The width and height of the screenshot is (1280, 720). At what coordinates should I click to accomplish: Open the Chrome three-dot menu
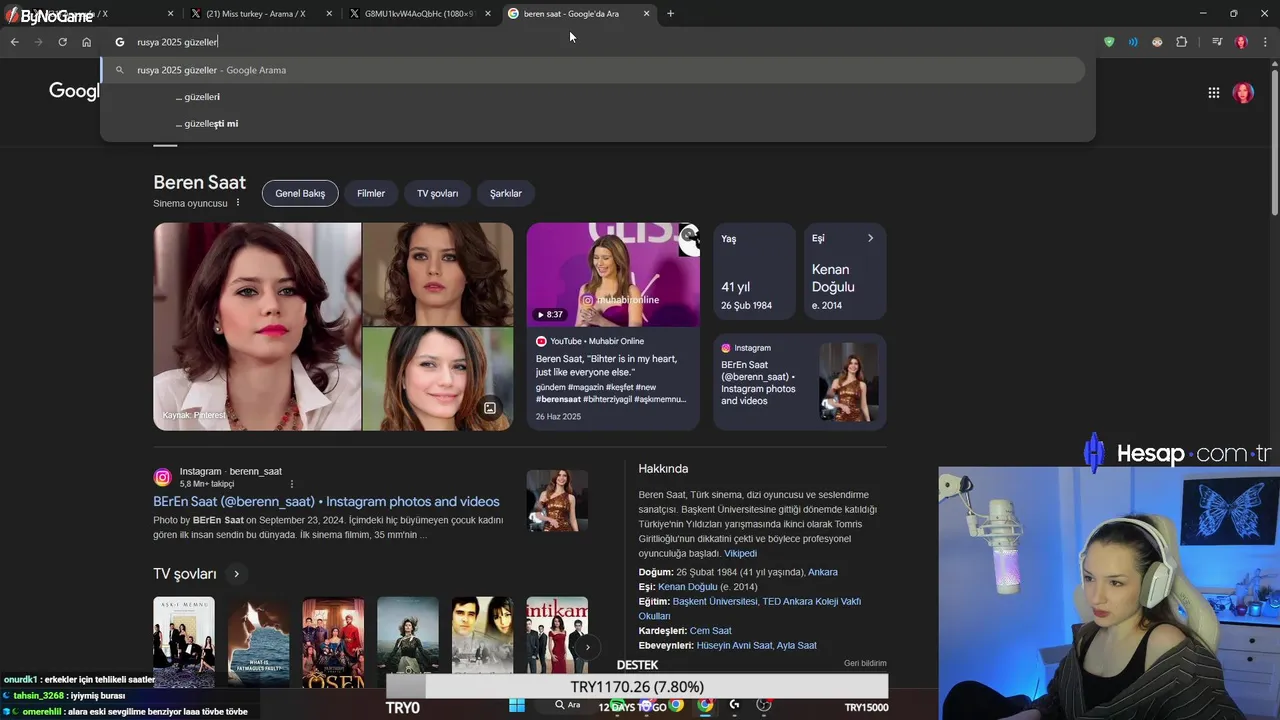coord(1266,42)
